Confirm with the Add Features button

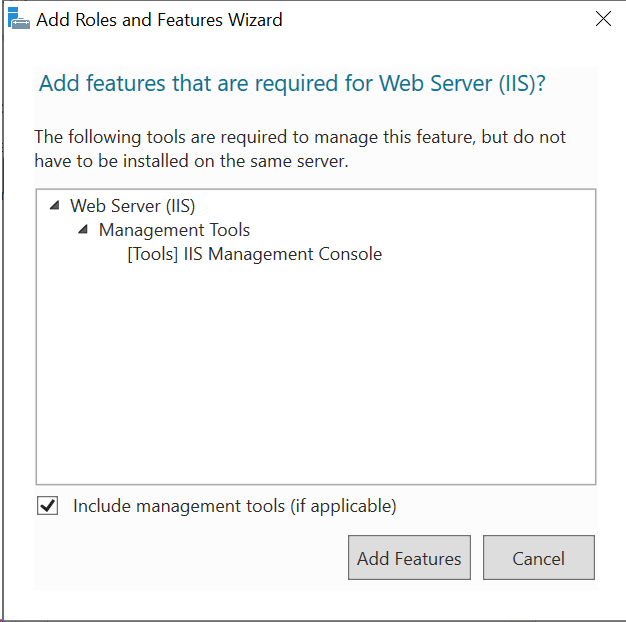tap(409, 557)
